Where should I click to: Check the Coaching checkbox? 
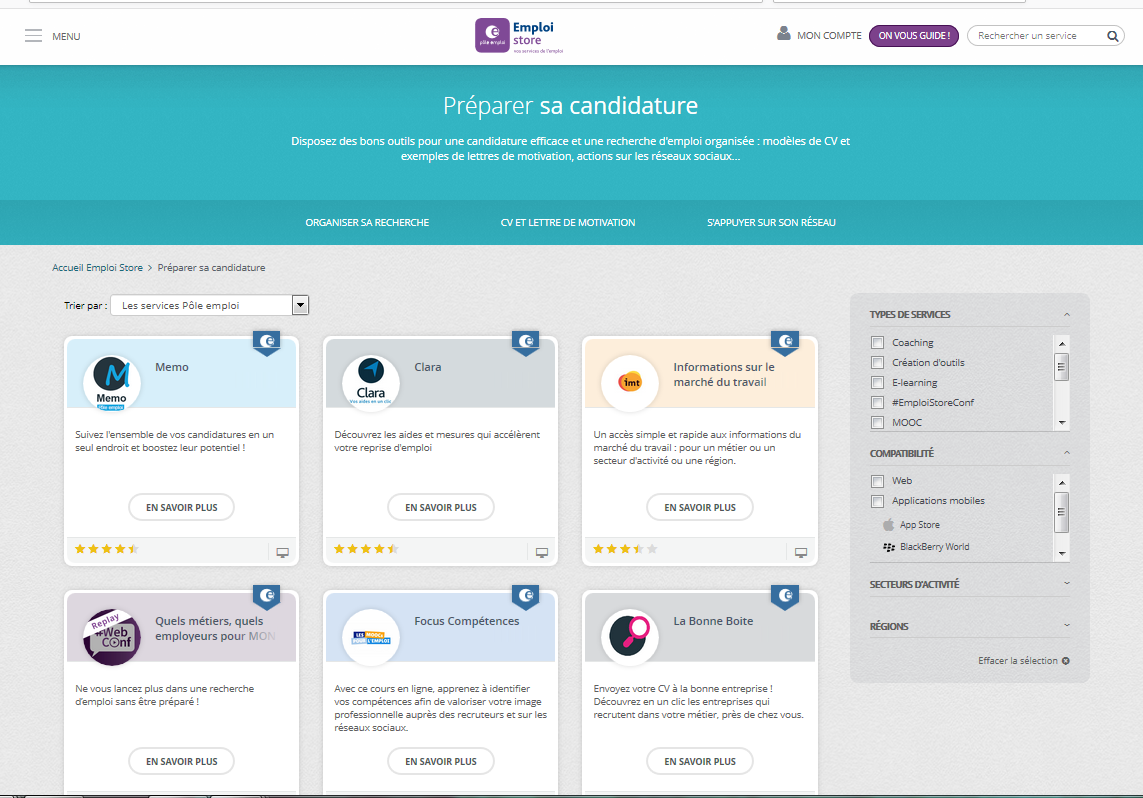pyautogui.click(x=877, y=342)
